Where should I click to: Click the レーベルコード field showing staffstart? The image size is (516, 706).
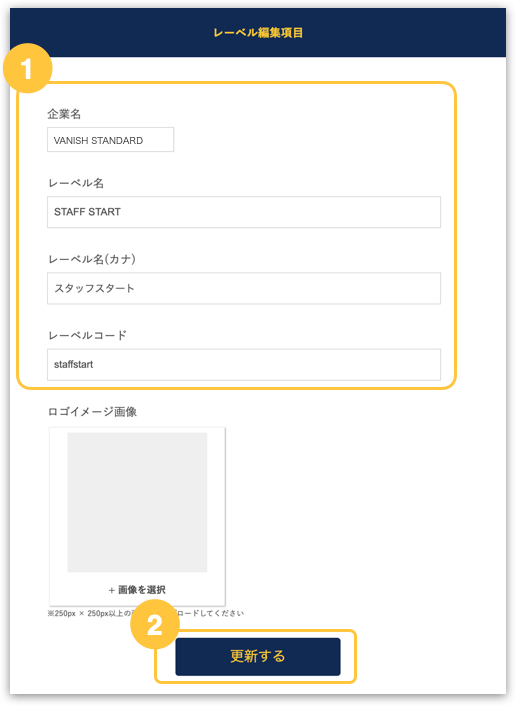[x=244, y=365]
